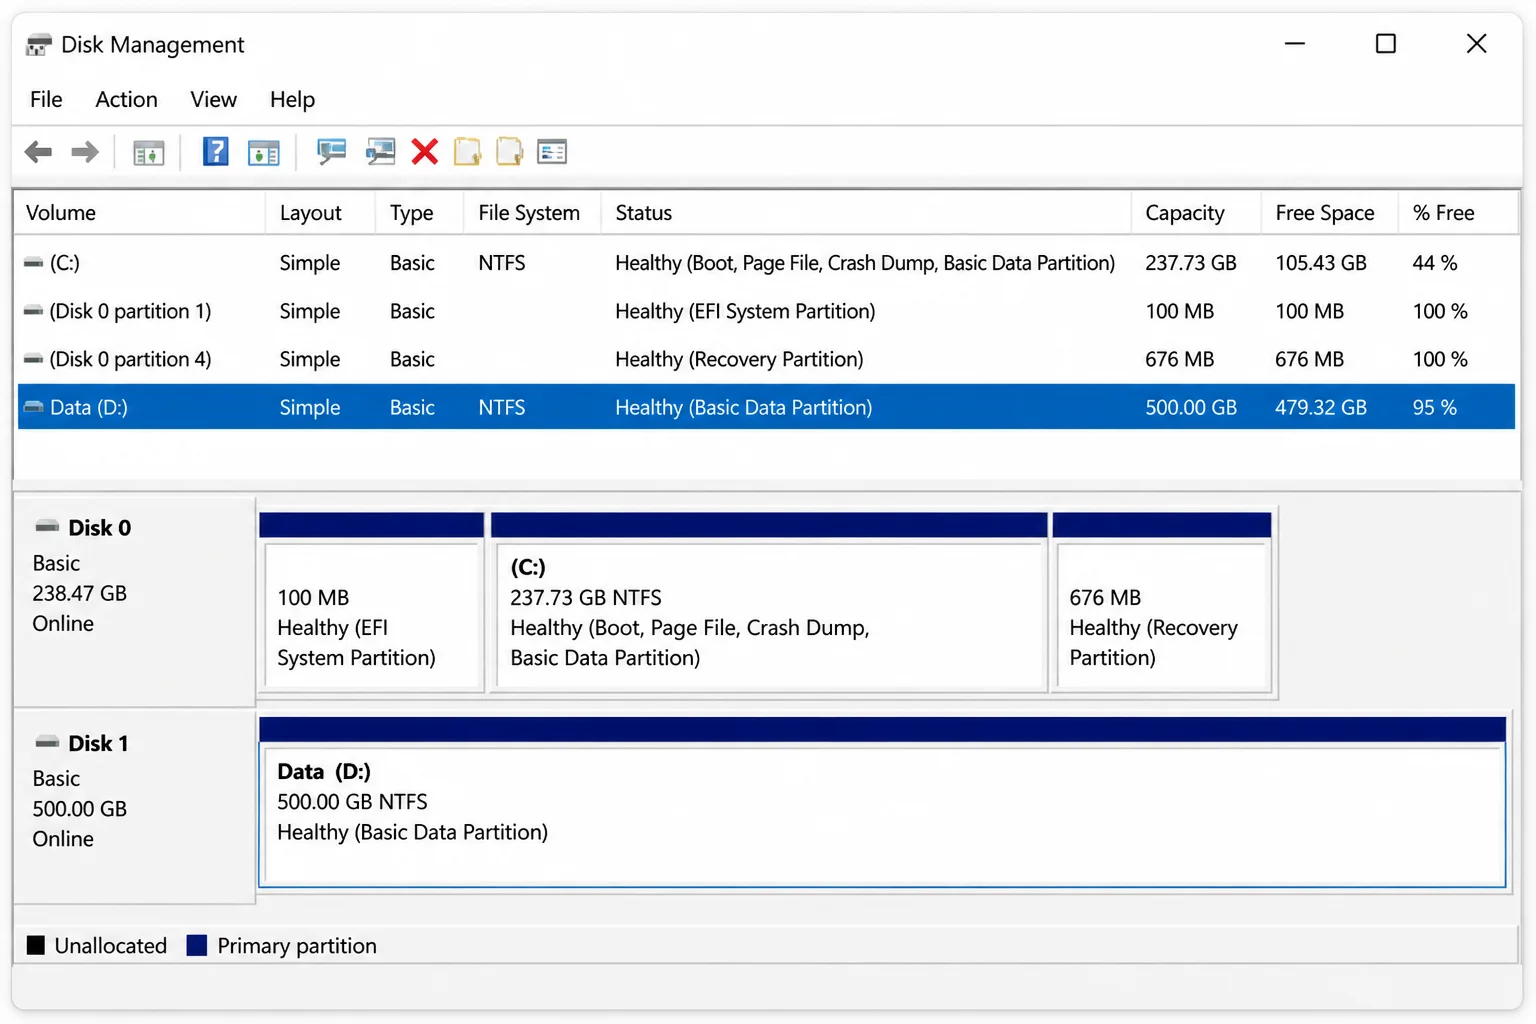The width and height of the screenshot is (1536, 1024).
Task: Open Help via the blue question mark icon
Action: click(215, 152)
